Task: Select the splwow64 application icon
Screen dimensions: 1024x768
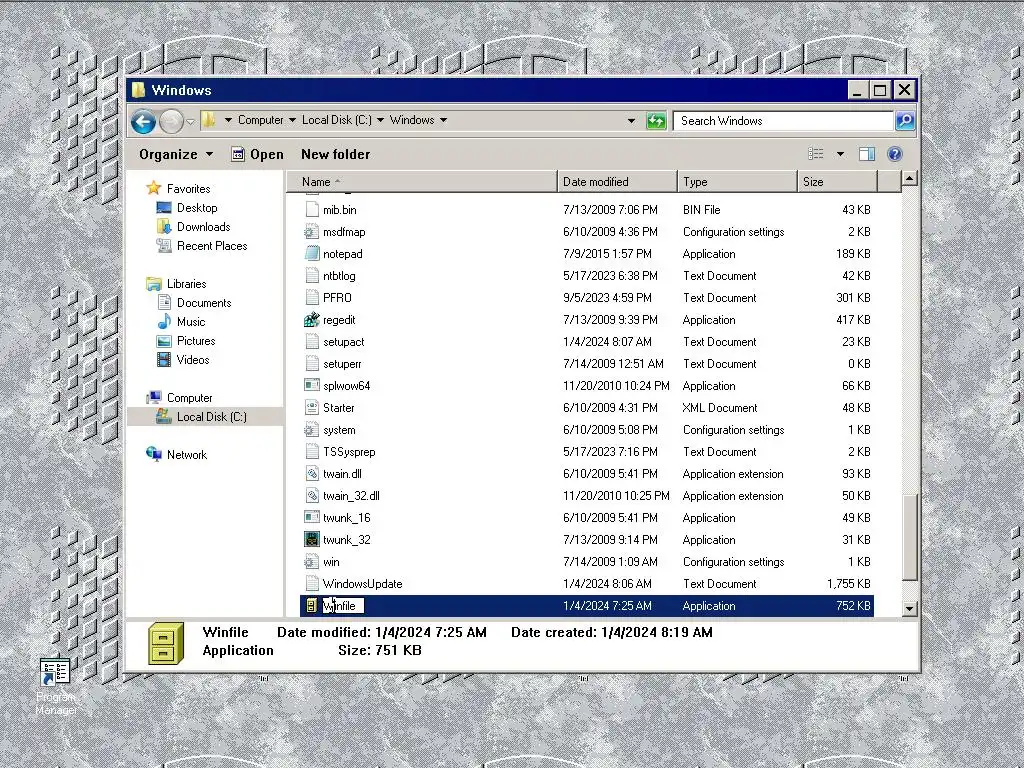Action: click(x=312, y=385)
